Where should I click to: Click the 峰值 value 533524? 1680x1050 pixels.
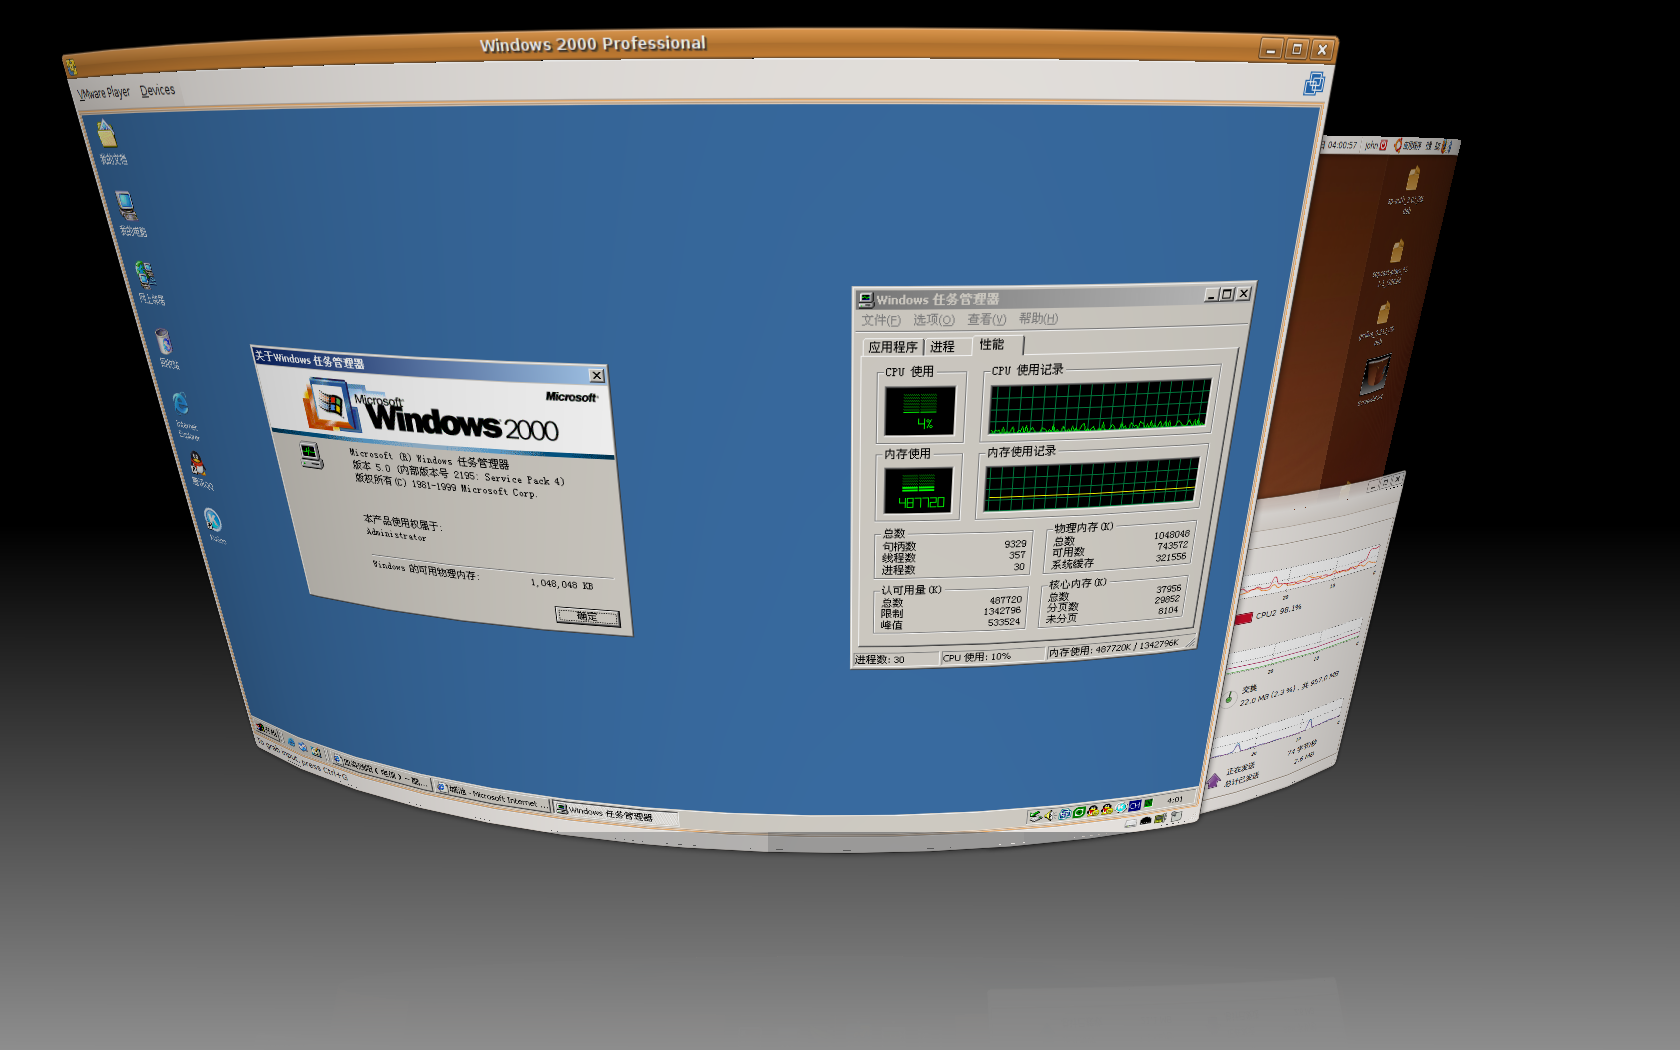(1004, 622)
